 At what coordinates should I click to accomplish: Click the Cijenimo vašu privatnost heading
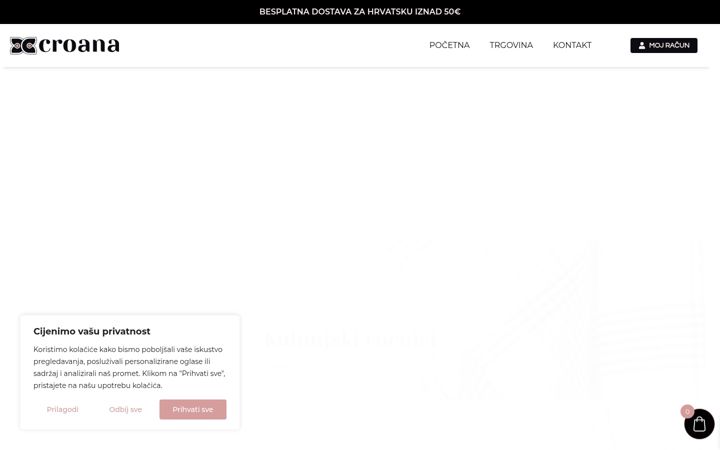click(92, 331)
